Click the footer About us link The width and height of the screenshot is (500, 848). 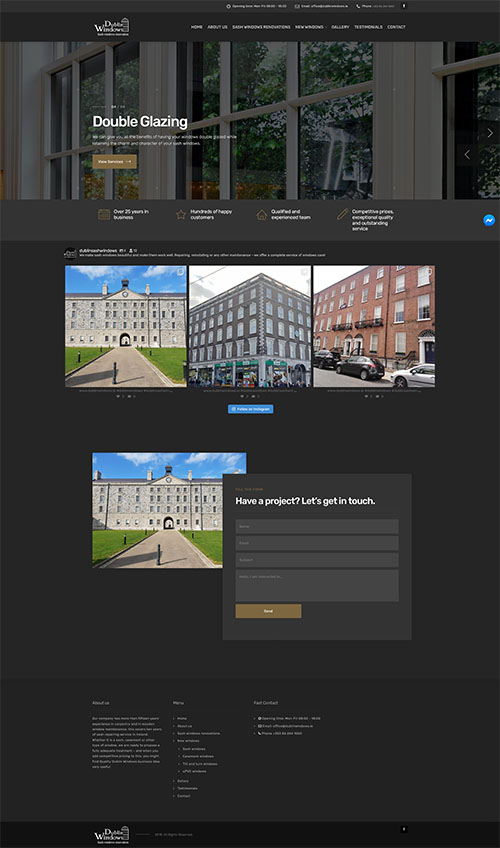pyautogui.click(x=184, y=726)
